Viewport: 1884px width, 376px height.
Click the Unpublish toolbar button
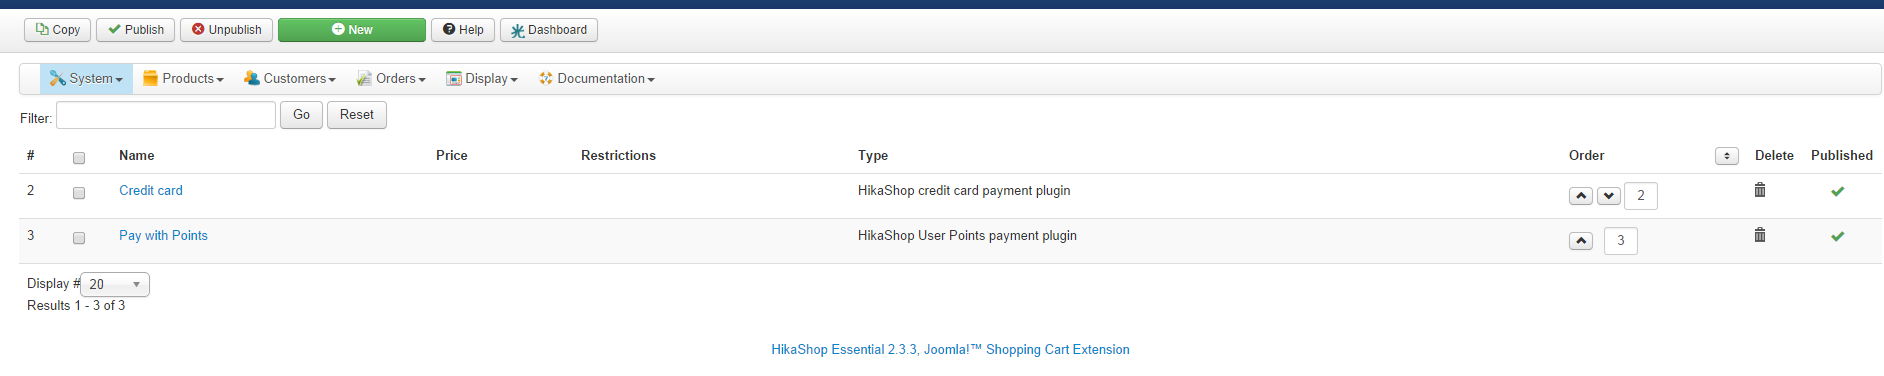tap(226, 30)
